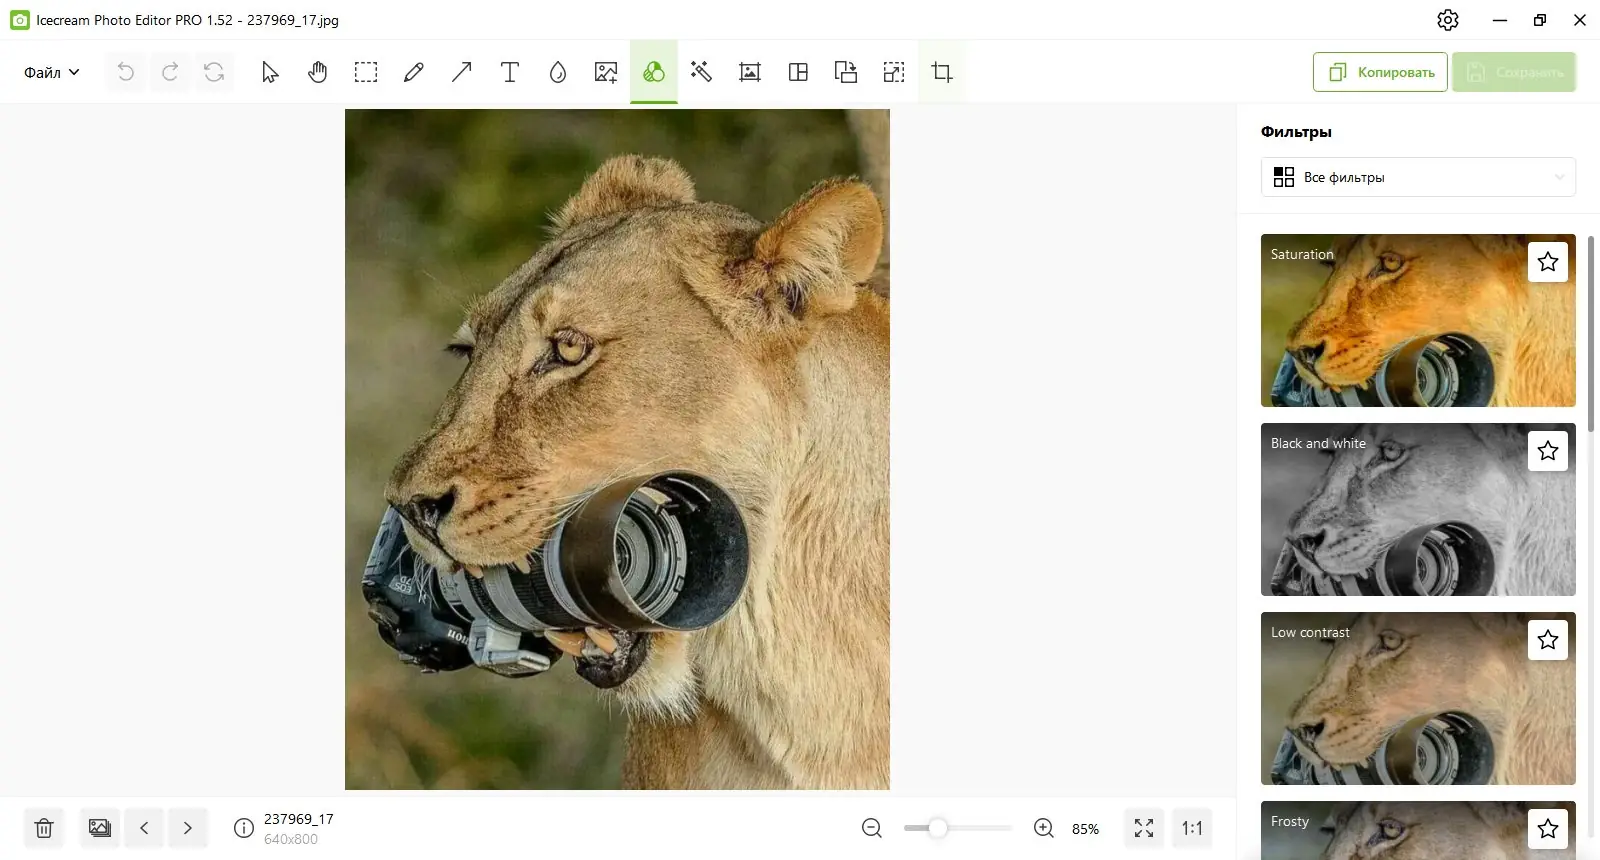Click the 640x800 image dimensions text
Screen dimensions: 1600x860
click(x=291, y=840)
